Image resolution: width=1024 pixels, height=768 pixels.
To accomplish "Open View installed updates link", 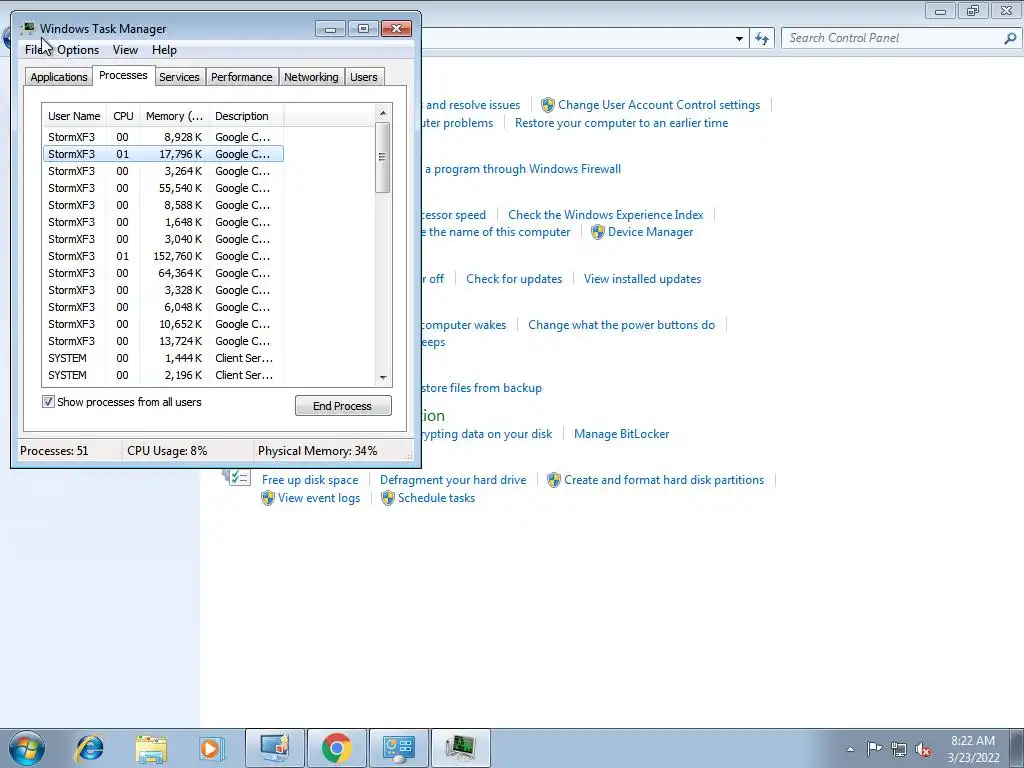I will 642,279.
